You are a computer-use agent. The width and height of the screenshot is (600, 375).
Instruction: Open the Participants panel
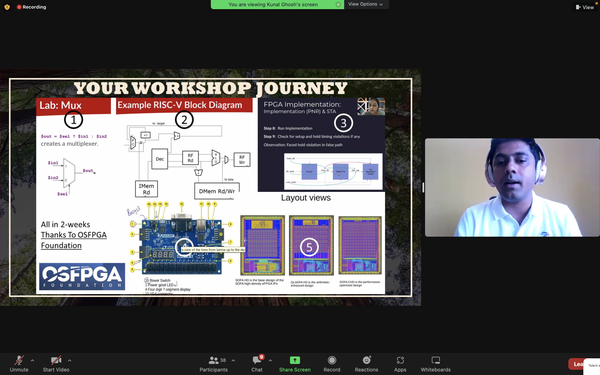214,364
